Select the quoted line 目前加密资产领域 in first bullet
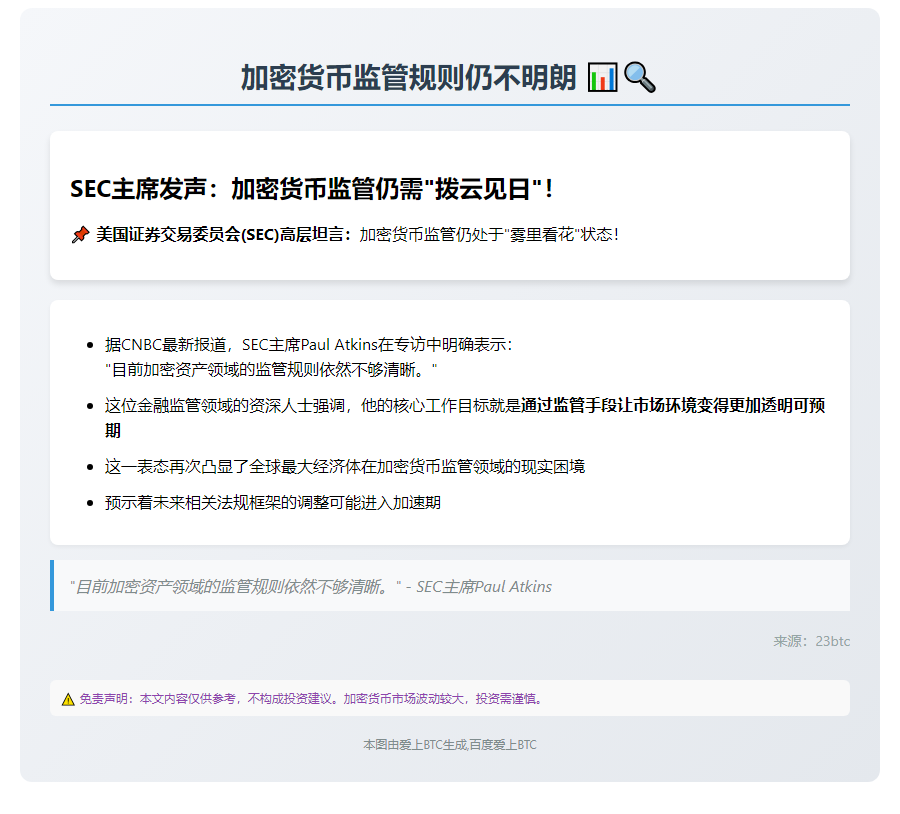Image resolution: width=900 pixels, height=814 pixels. coord(271,370)
